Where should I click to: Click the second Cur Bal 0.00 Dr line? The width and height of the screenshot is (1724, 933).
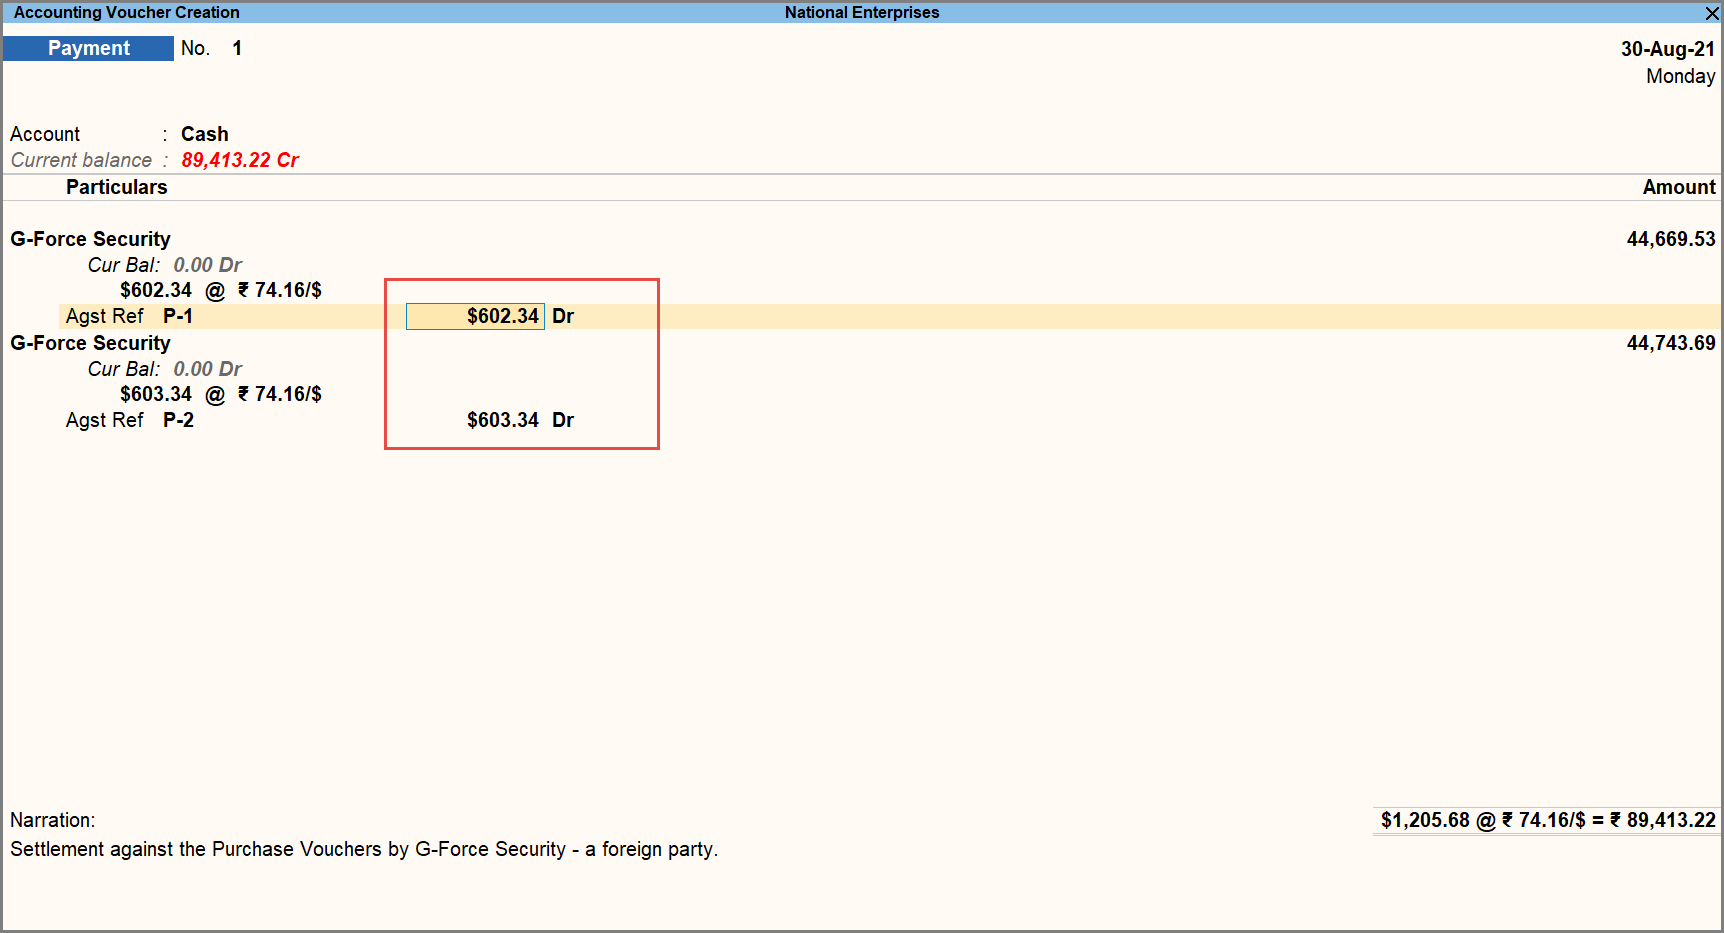(164, 369)
